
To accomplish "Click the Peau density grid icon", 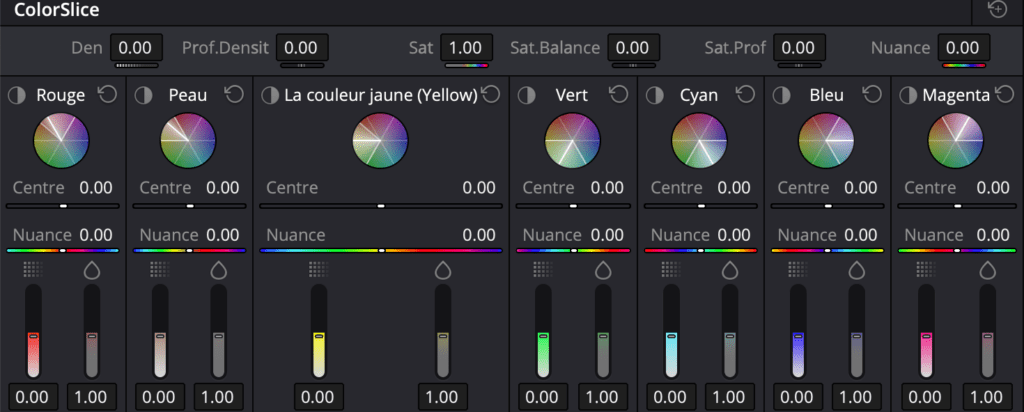I will point(159,269).
